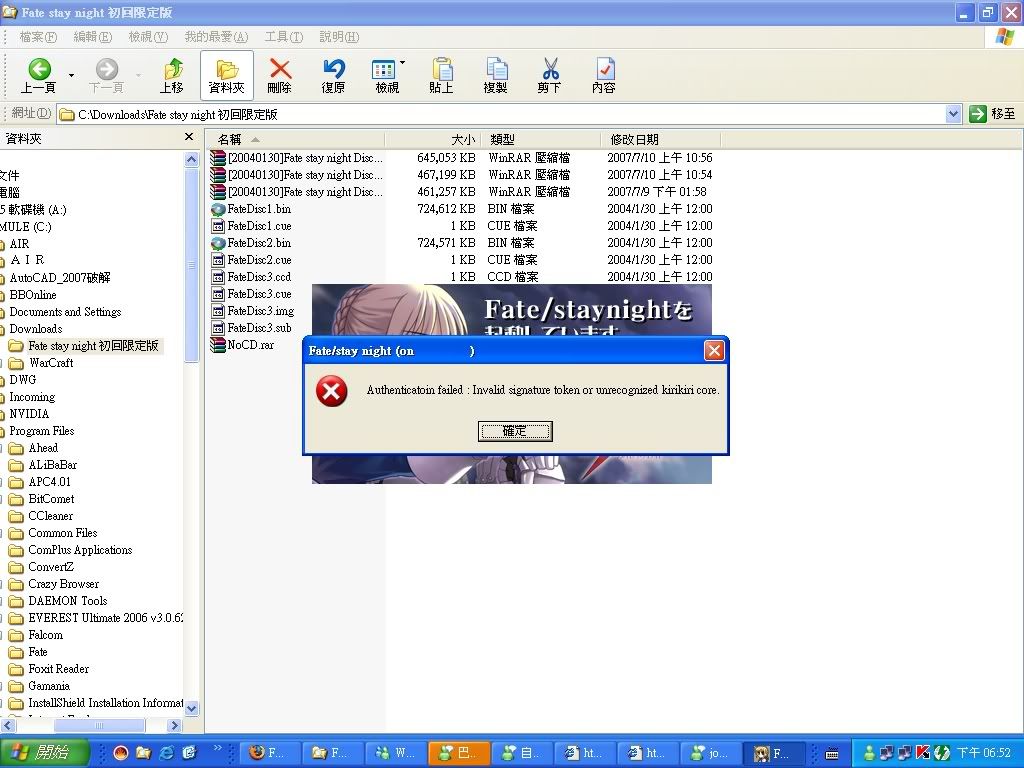Click the 移至 (Go) button

(993, 114)
